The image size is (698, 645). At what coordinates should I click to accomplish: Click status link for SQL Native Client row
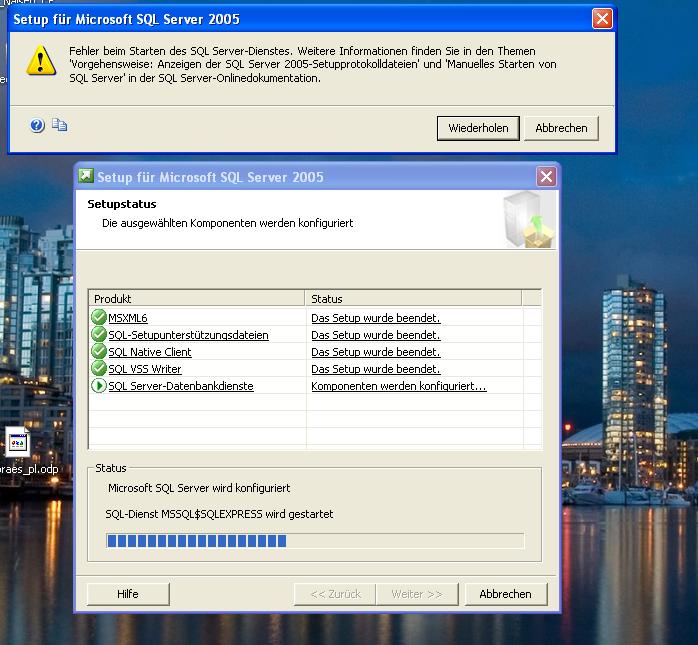click(x=376, y=352)
